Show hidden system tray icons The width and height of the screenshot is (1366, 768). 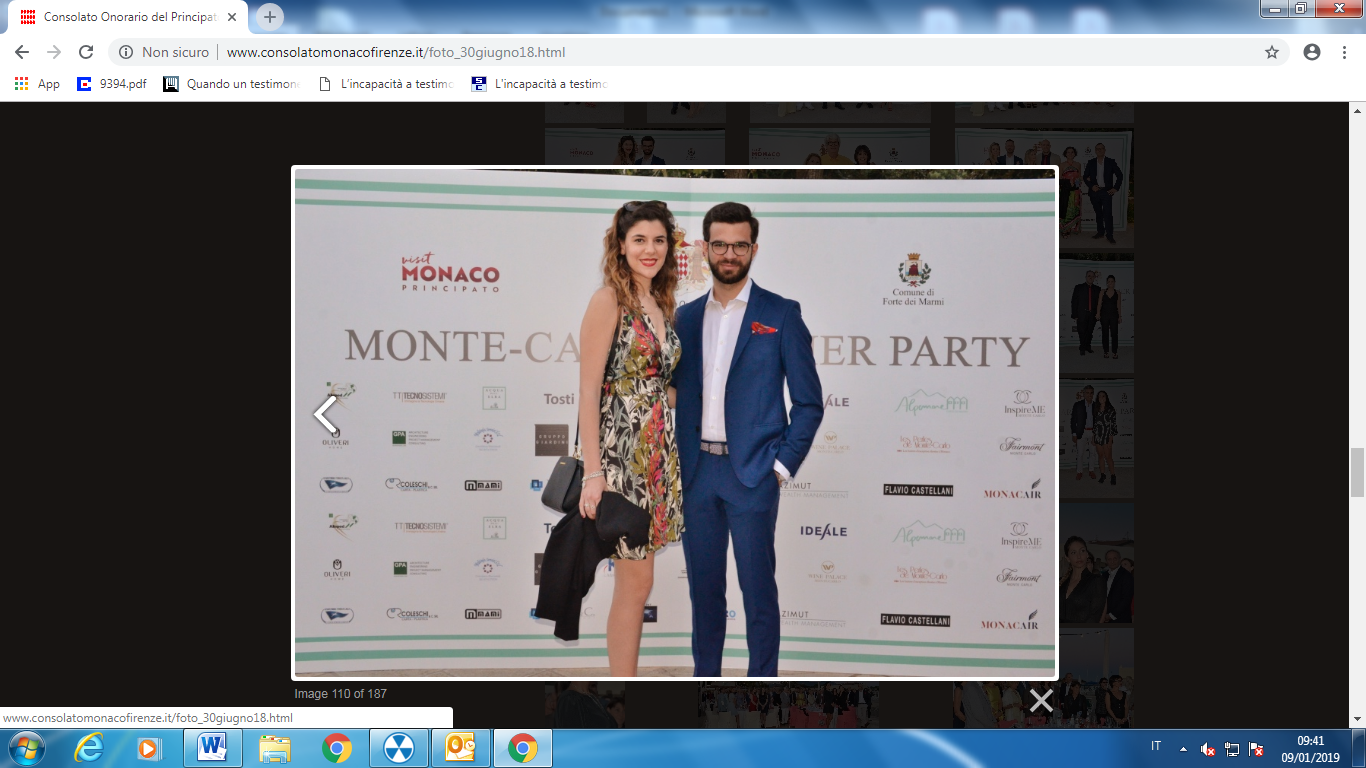click(x=1183, y=748)
